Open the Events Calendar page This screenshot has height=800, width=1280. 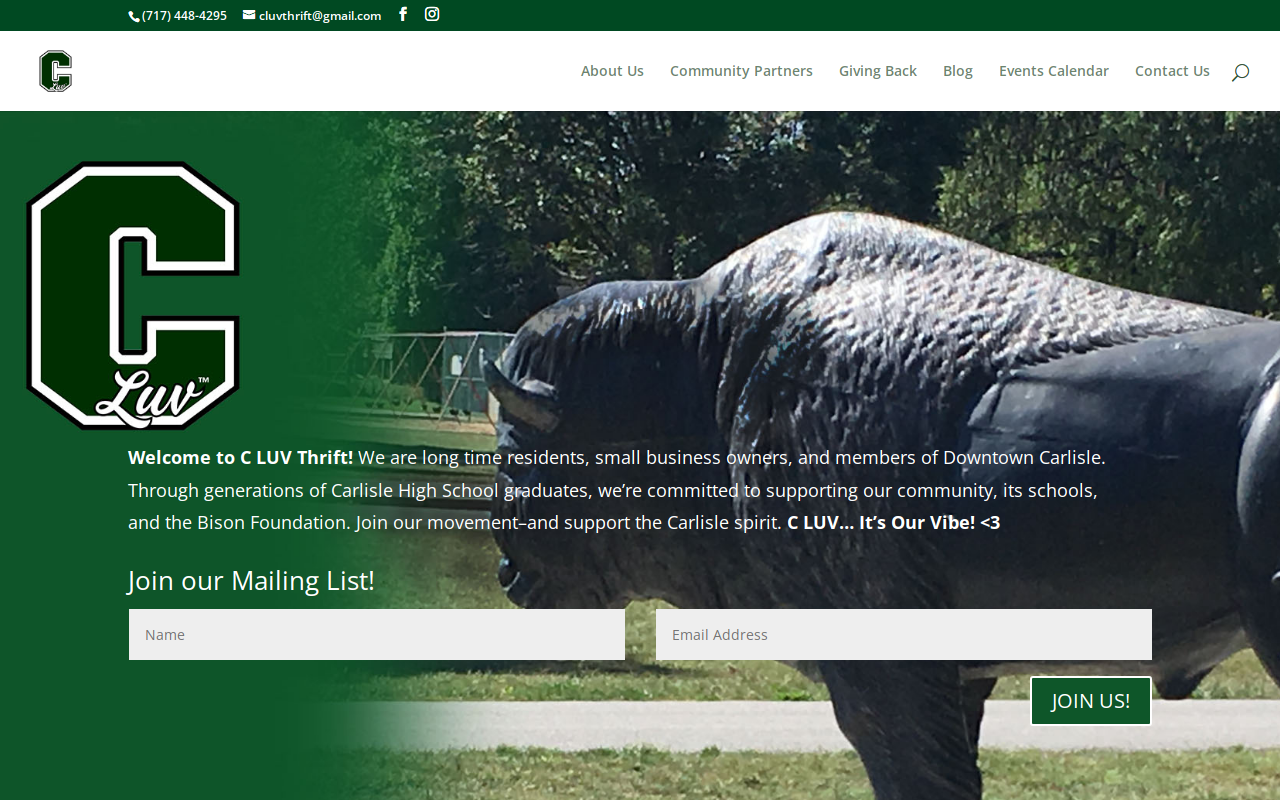1054,71
